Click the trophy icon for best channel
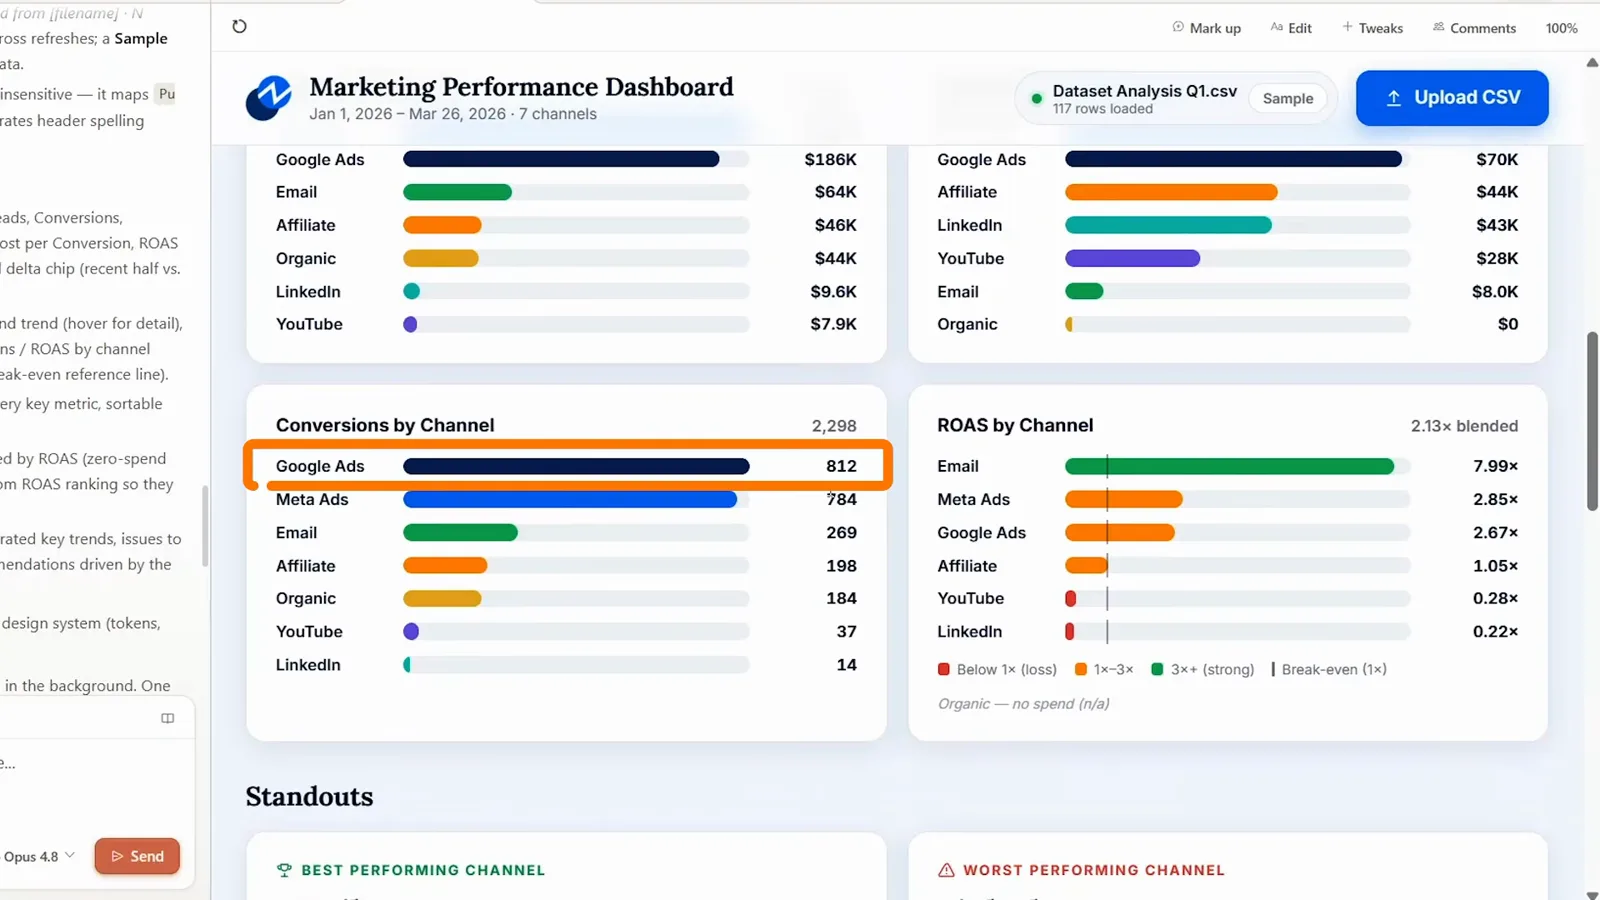Viewport: 1600px width, 900px height. point(284,870)
